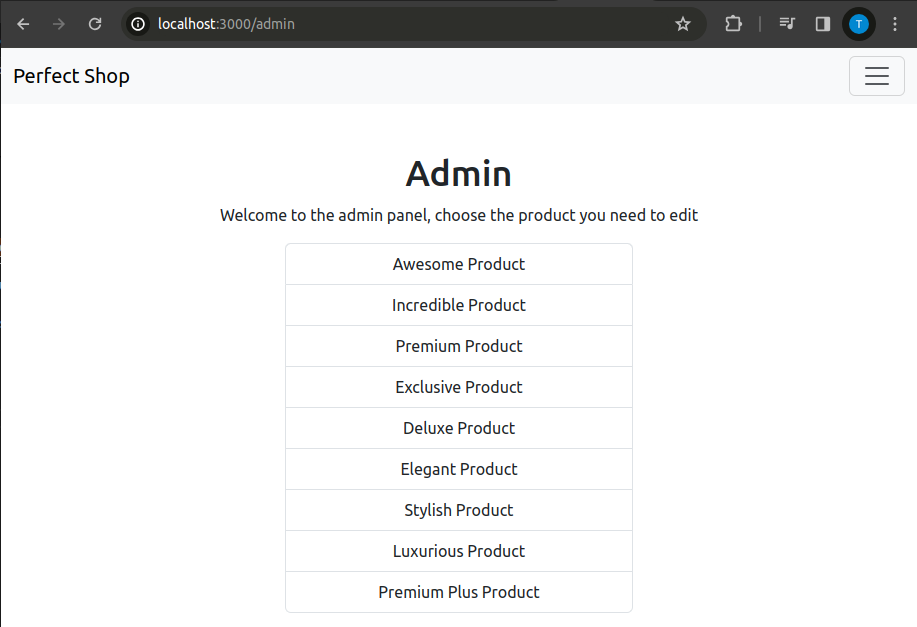Screen dimensions: 917x627
Task: Bookmark this page with the star icon
Action: coord(682,24)
